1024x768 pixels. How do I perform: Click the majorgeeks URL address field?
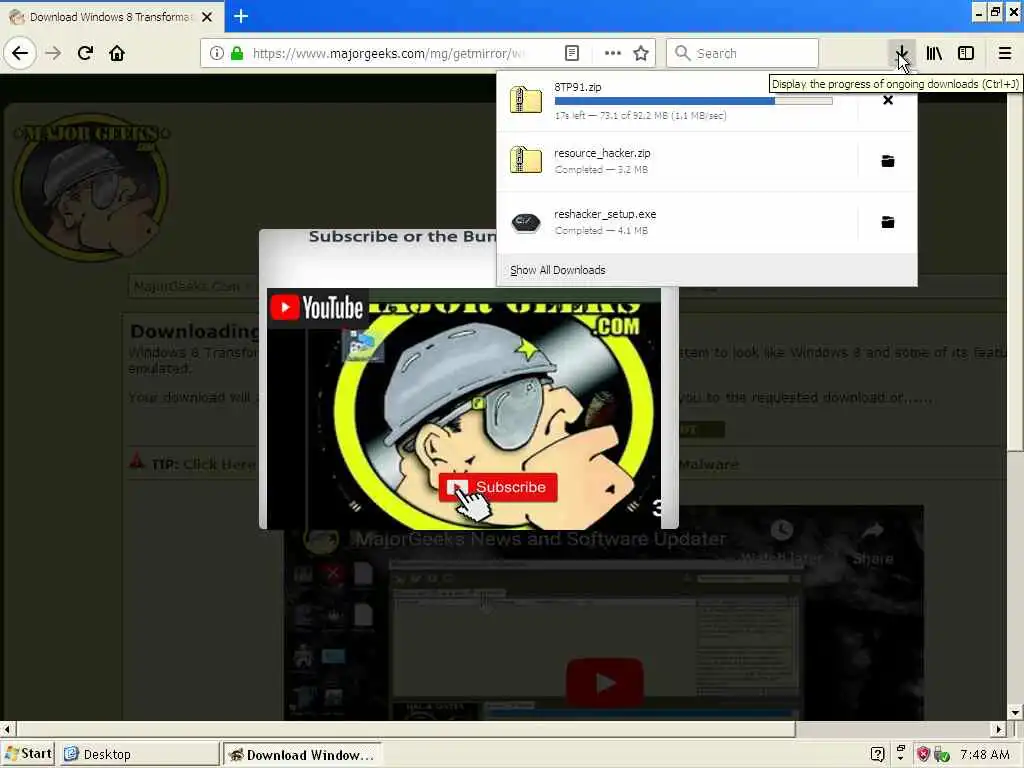pos(388,53)
